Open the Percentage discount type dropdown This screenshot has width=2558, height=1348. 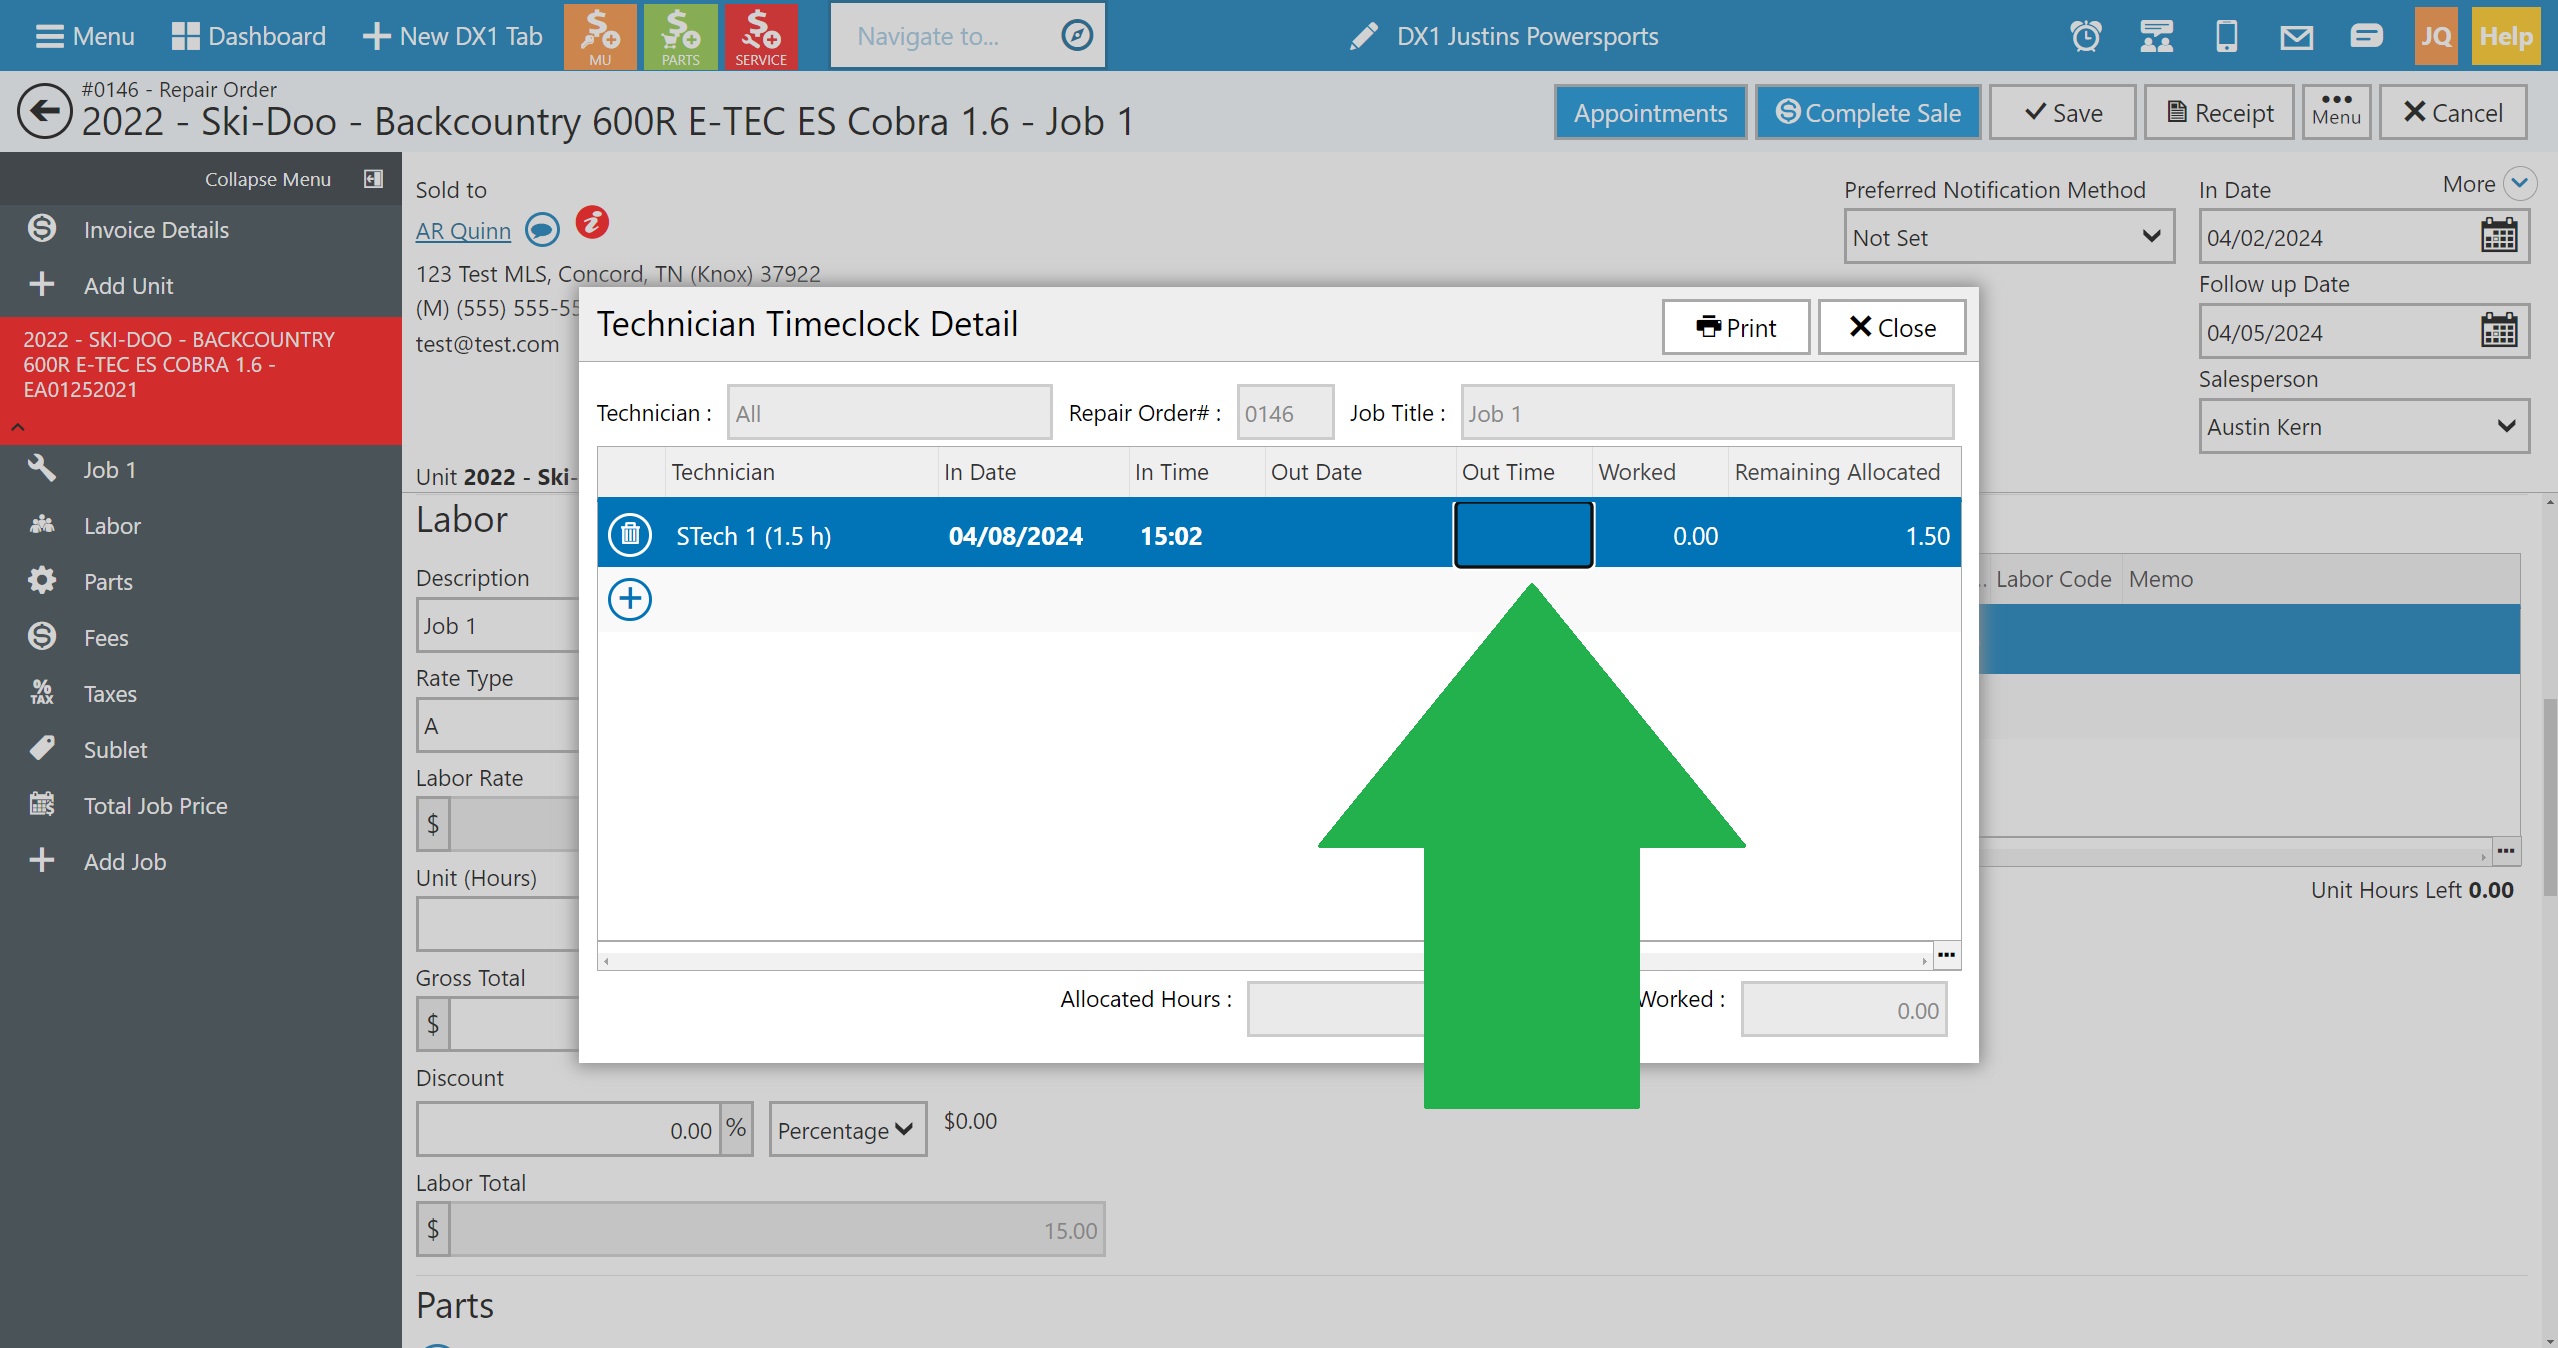click(x=846, y=1130)
